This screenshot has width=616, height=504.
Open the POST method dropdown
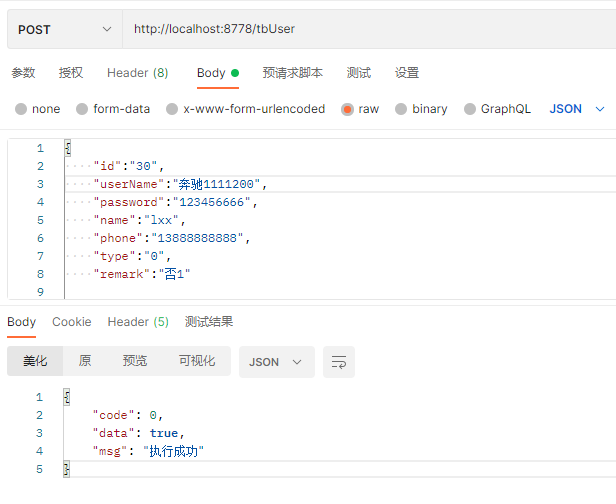point(65,29)
